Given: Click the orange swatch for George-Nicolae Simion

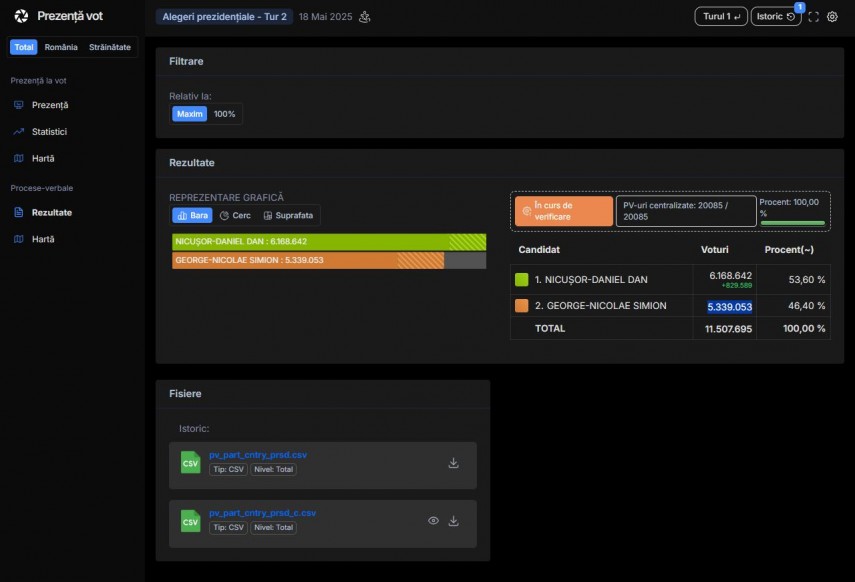Looking at the screenshot, I should 521,305.
